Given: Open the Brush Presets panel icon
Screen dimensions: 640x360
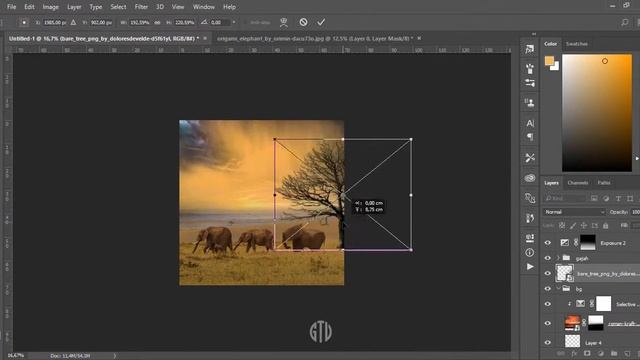Looking at the screenshot, I should 530,69.
